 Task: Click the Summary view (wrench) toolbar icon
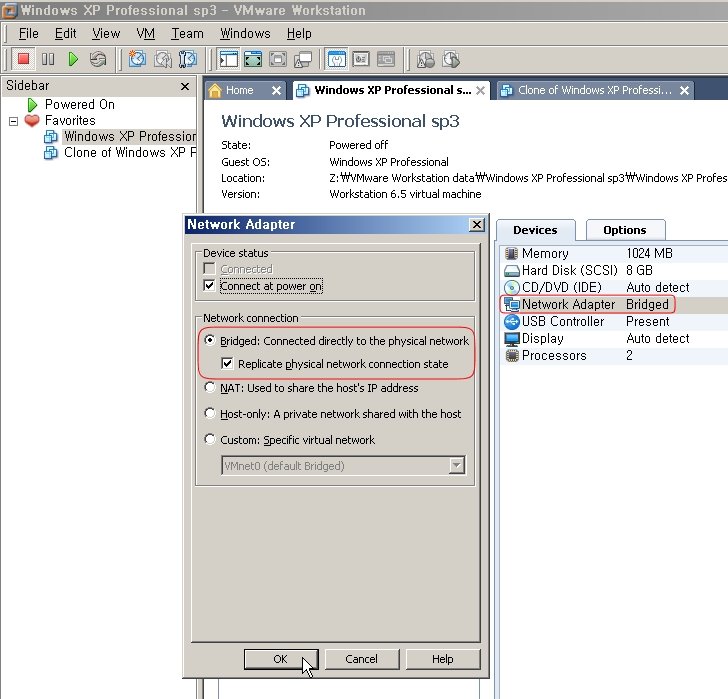point(336,59)
